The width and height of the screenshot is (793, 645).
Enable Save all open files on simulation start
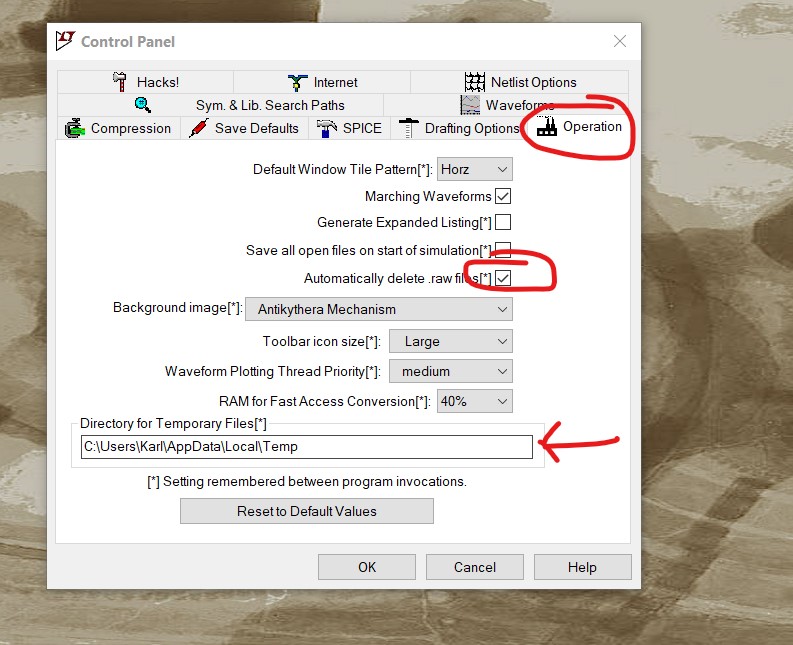pyautogui.click(x=503, y=250)
